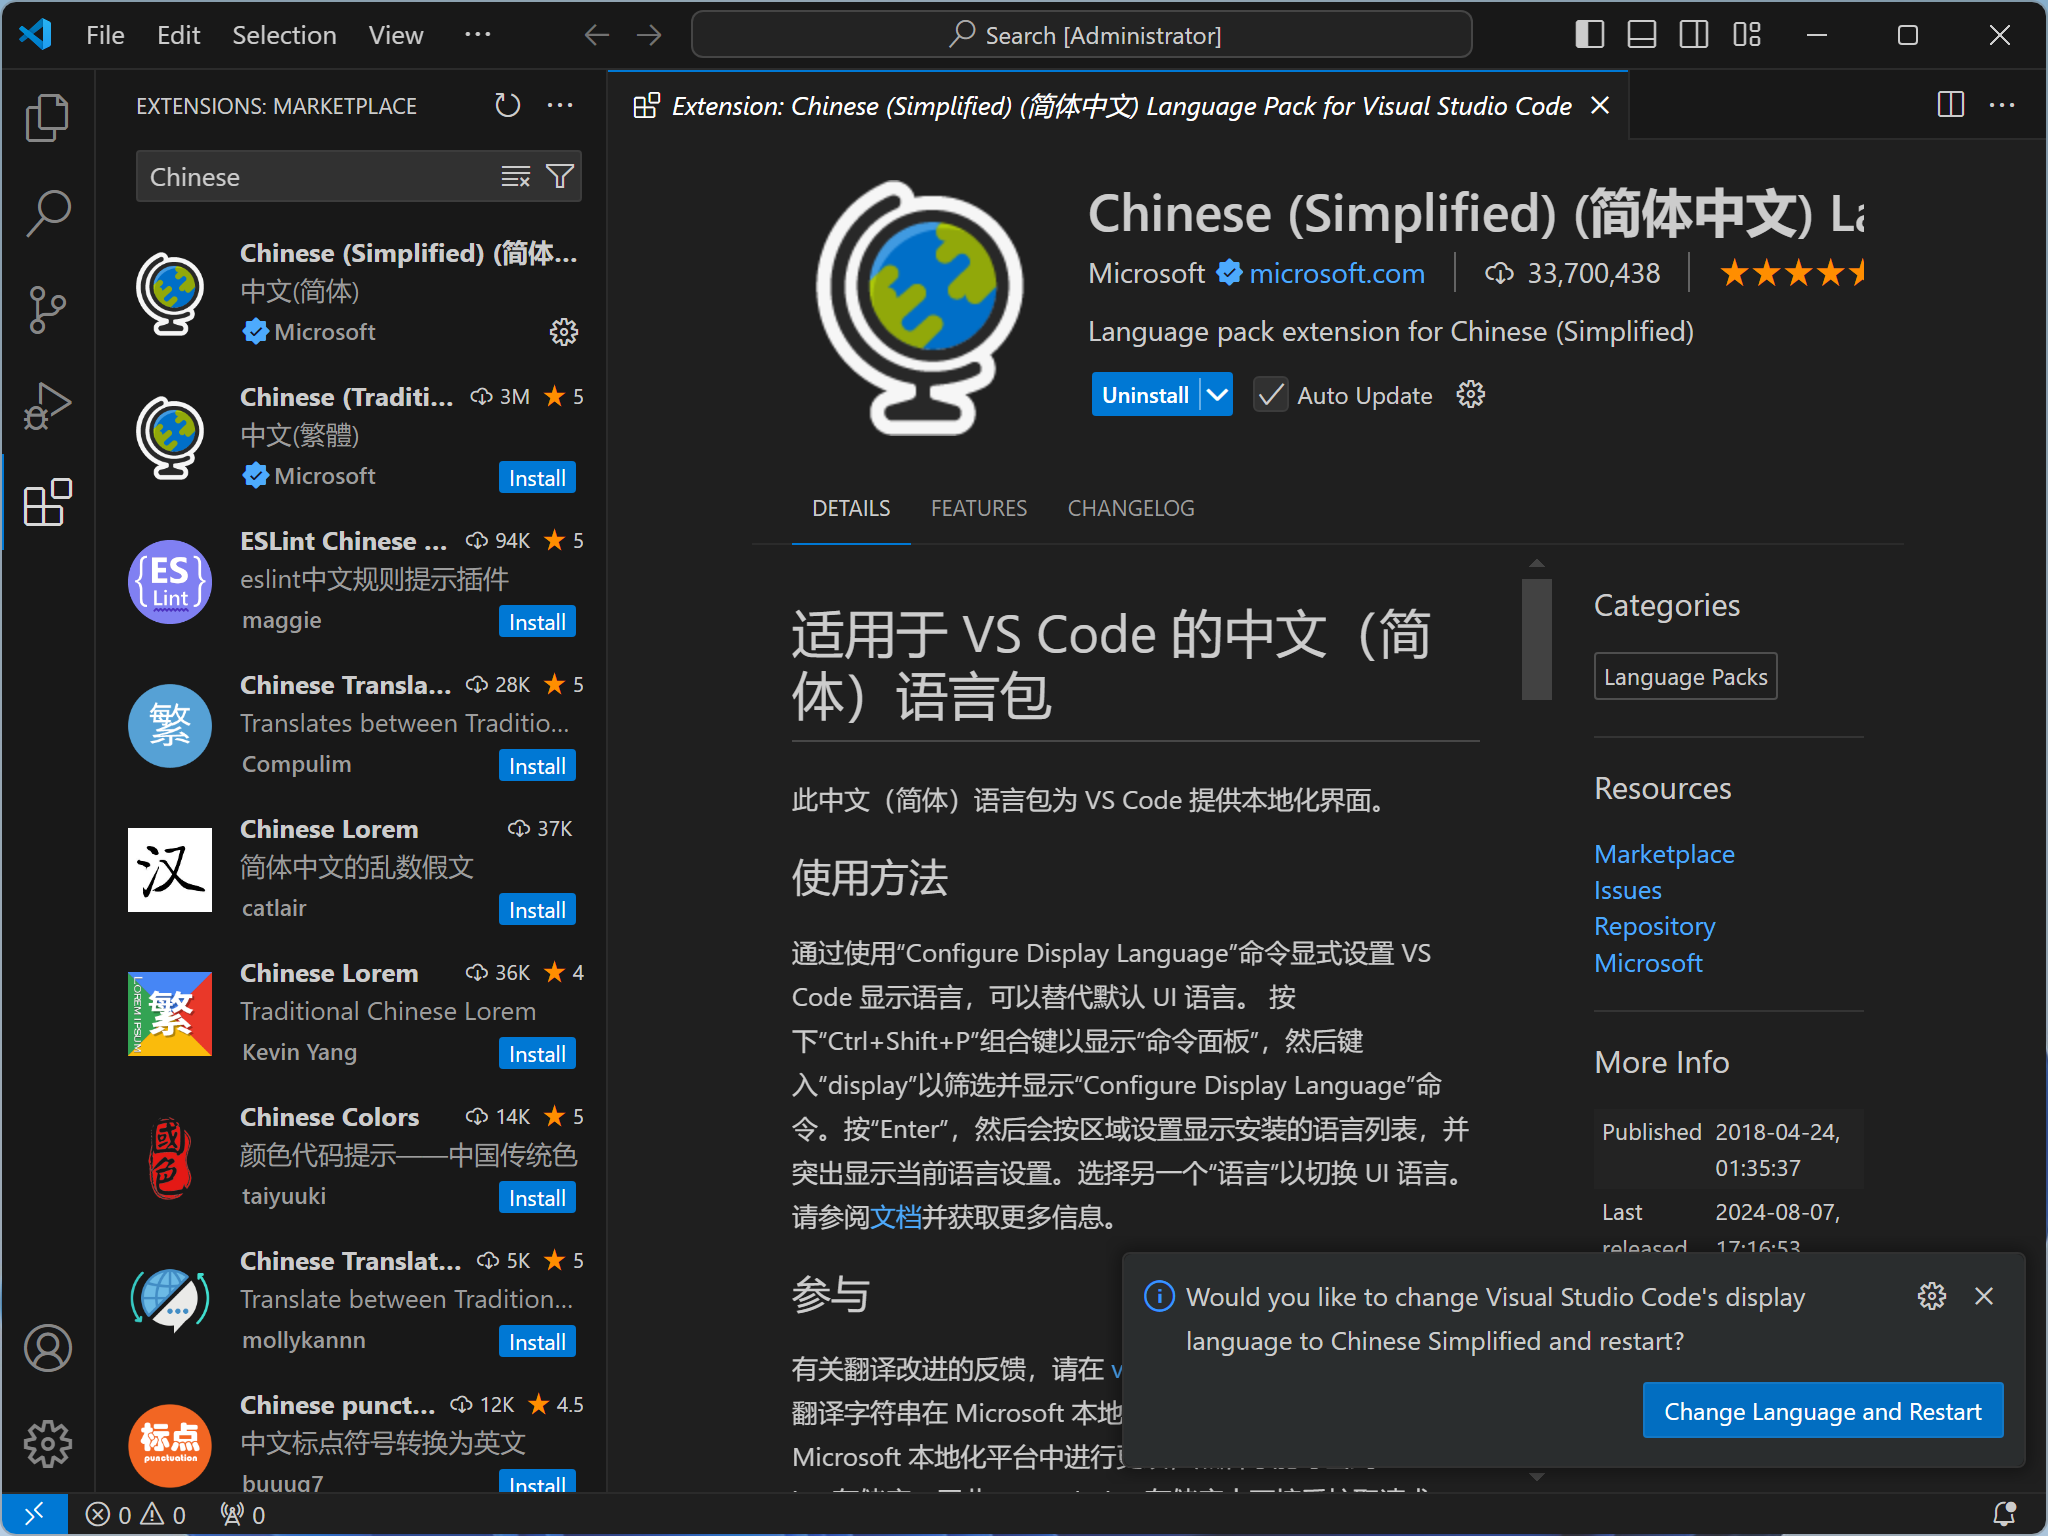Image resolution: width=2048 pixels, height=1536 pixels.
Task: Install Chinese Translation by Compulim
Action: coord(537,766)
